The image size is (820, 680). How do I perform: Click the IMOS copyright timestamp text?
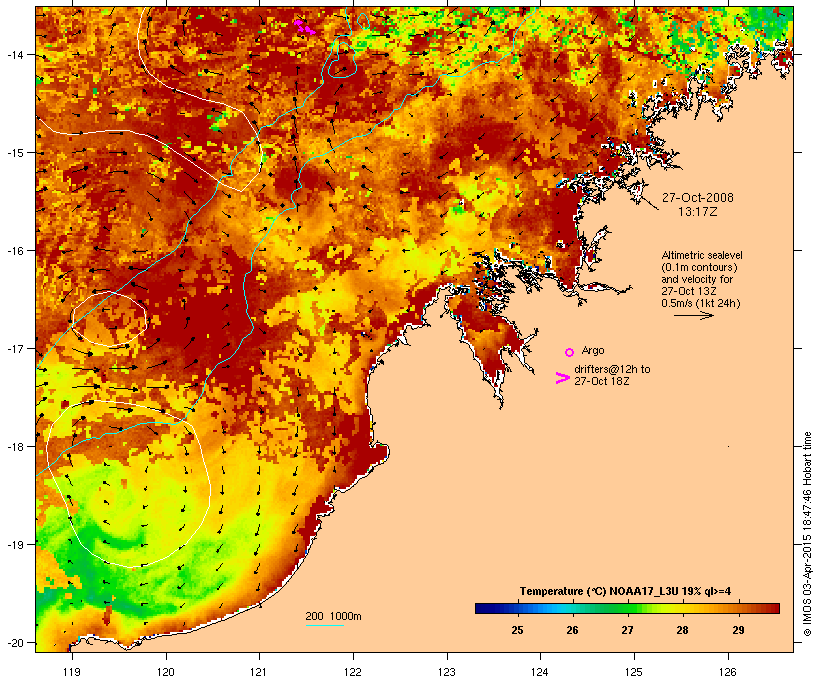point(807,534)
